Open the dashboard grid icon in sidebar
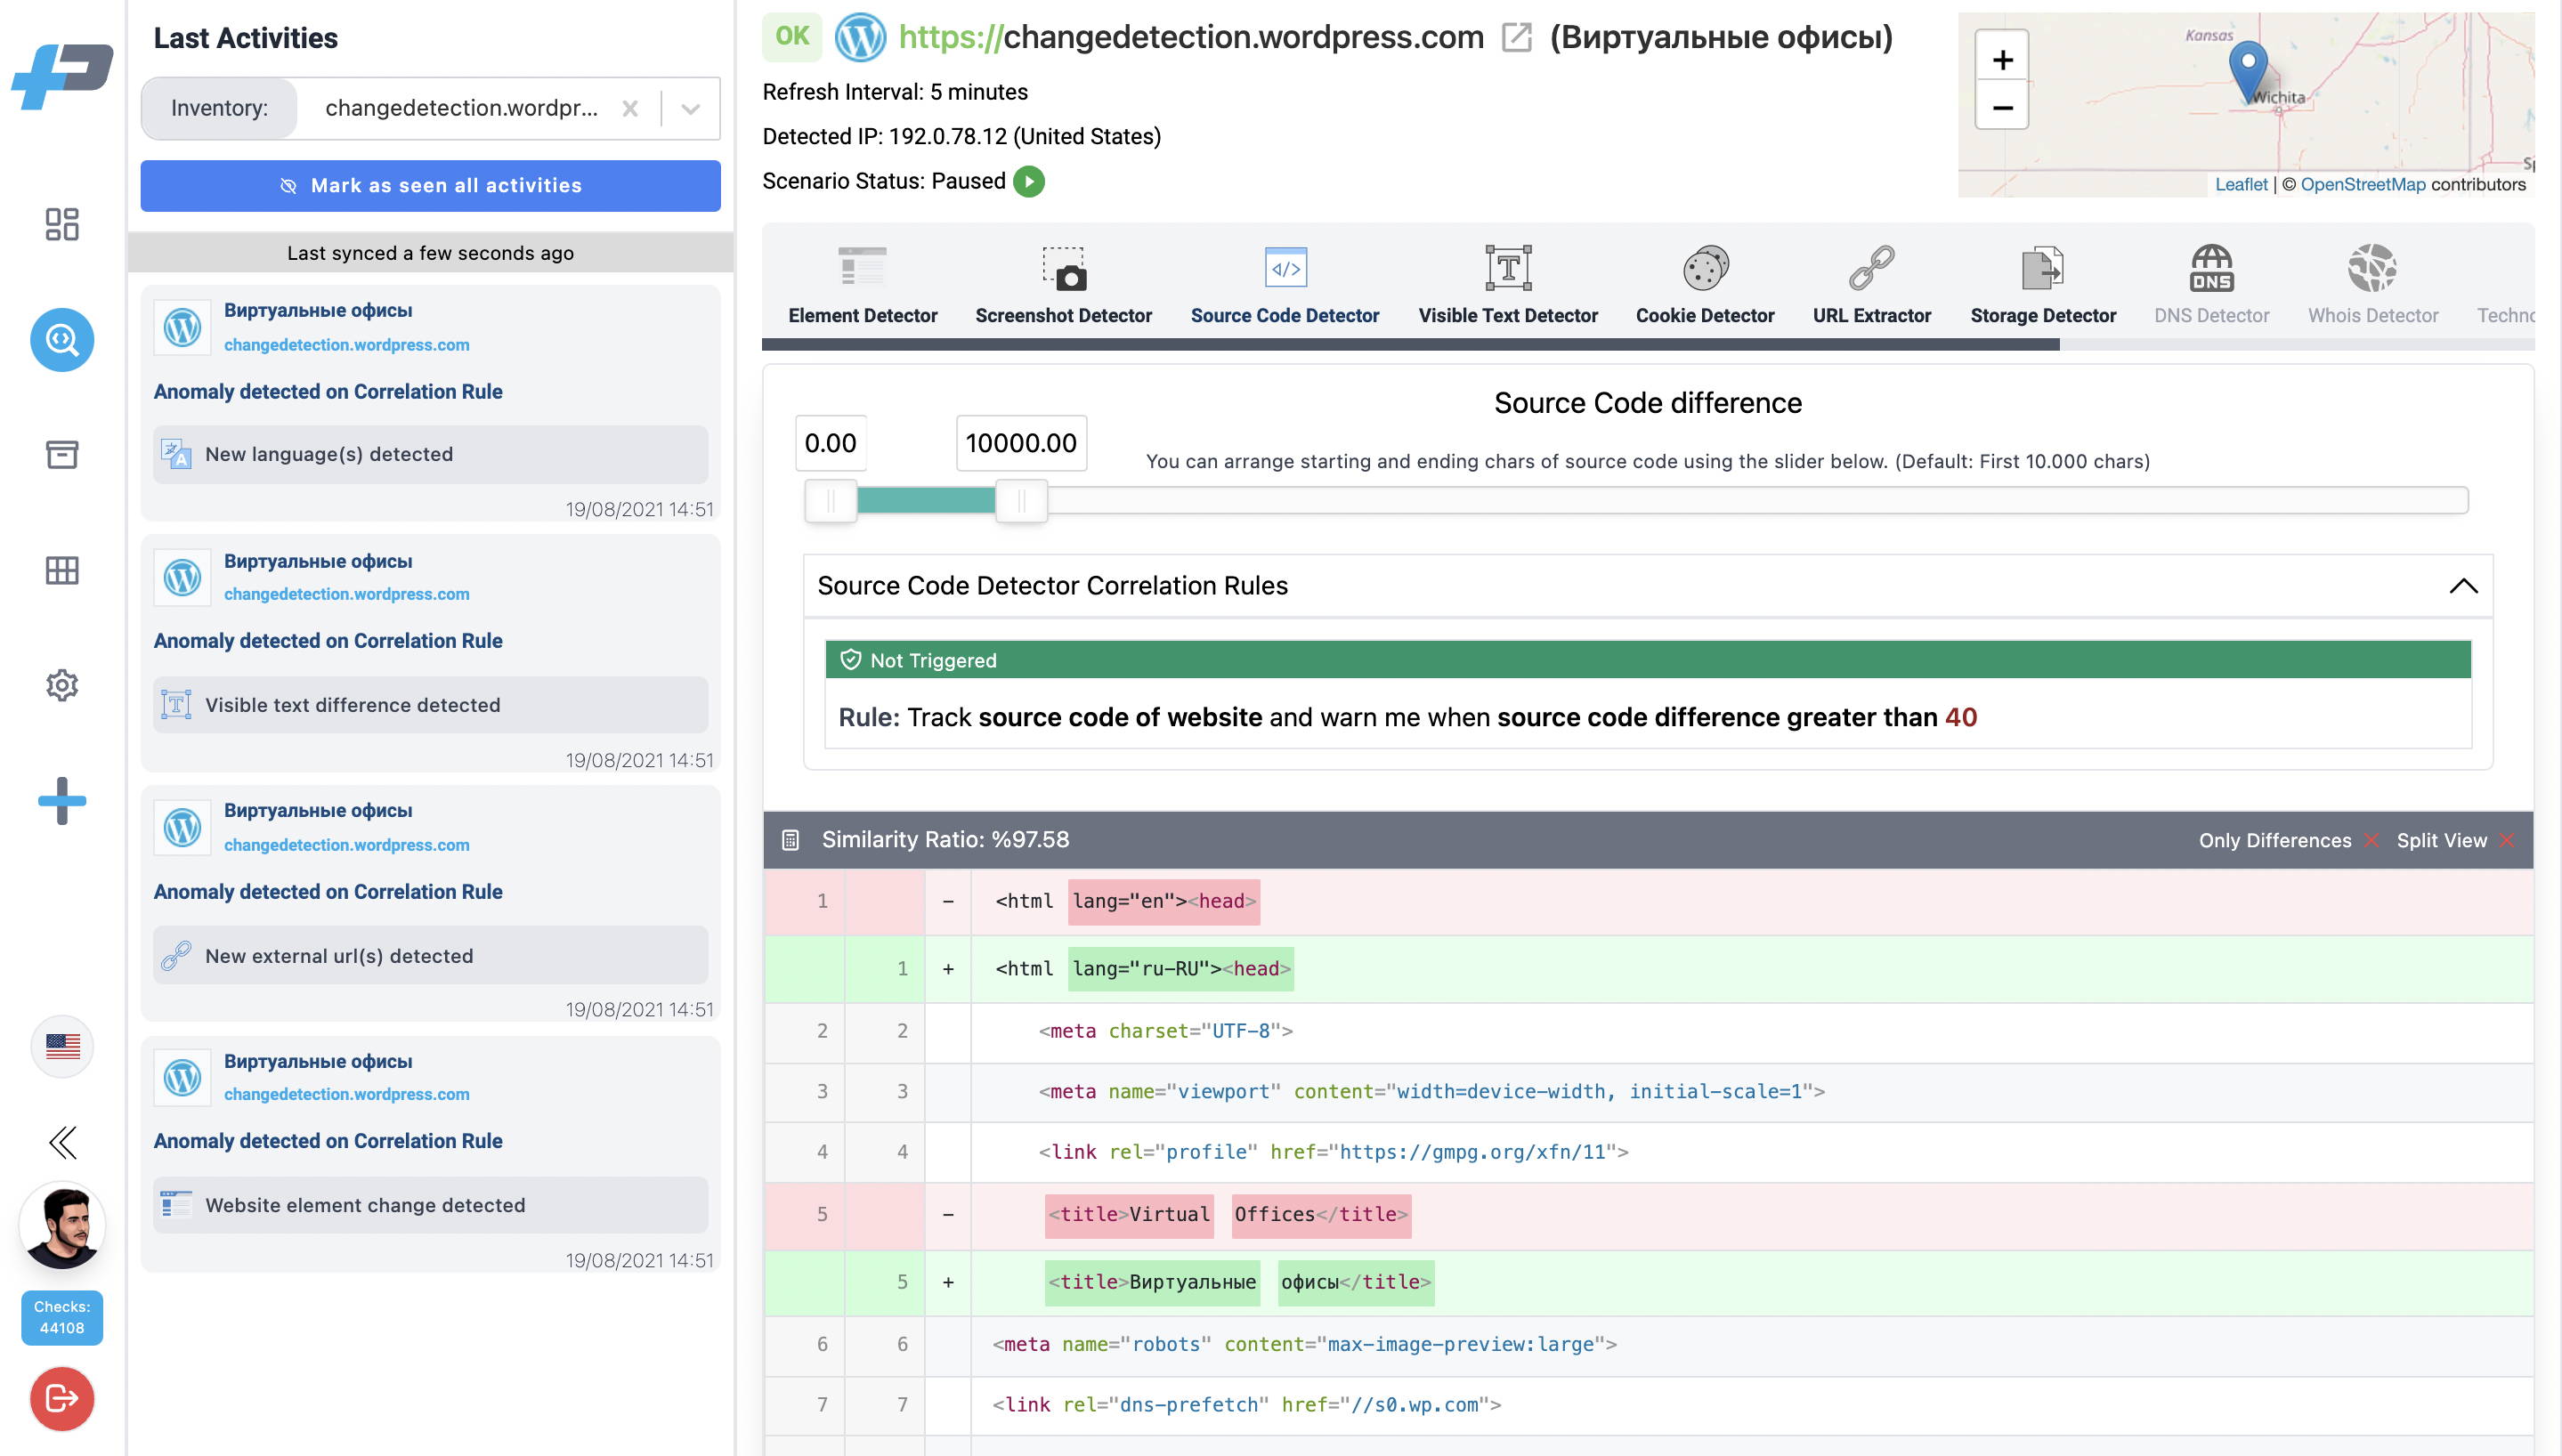 tap(62, 224)
